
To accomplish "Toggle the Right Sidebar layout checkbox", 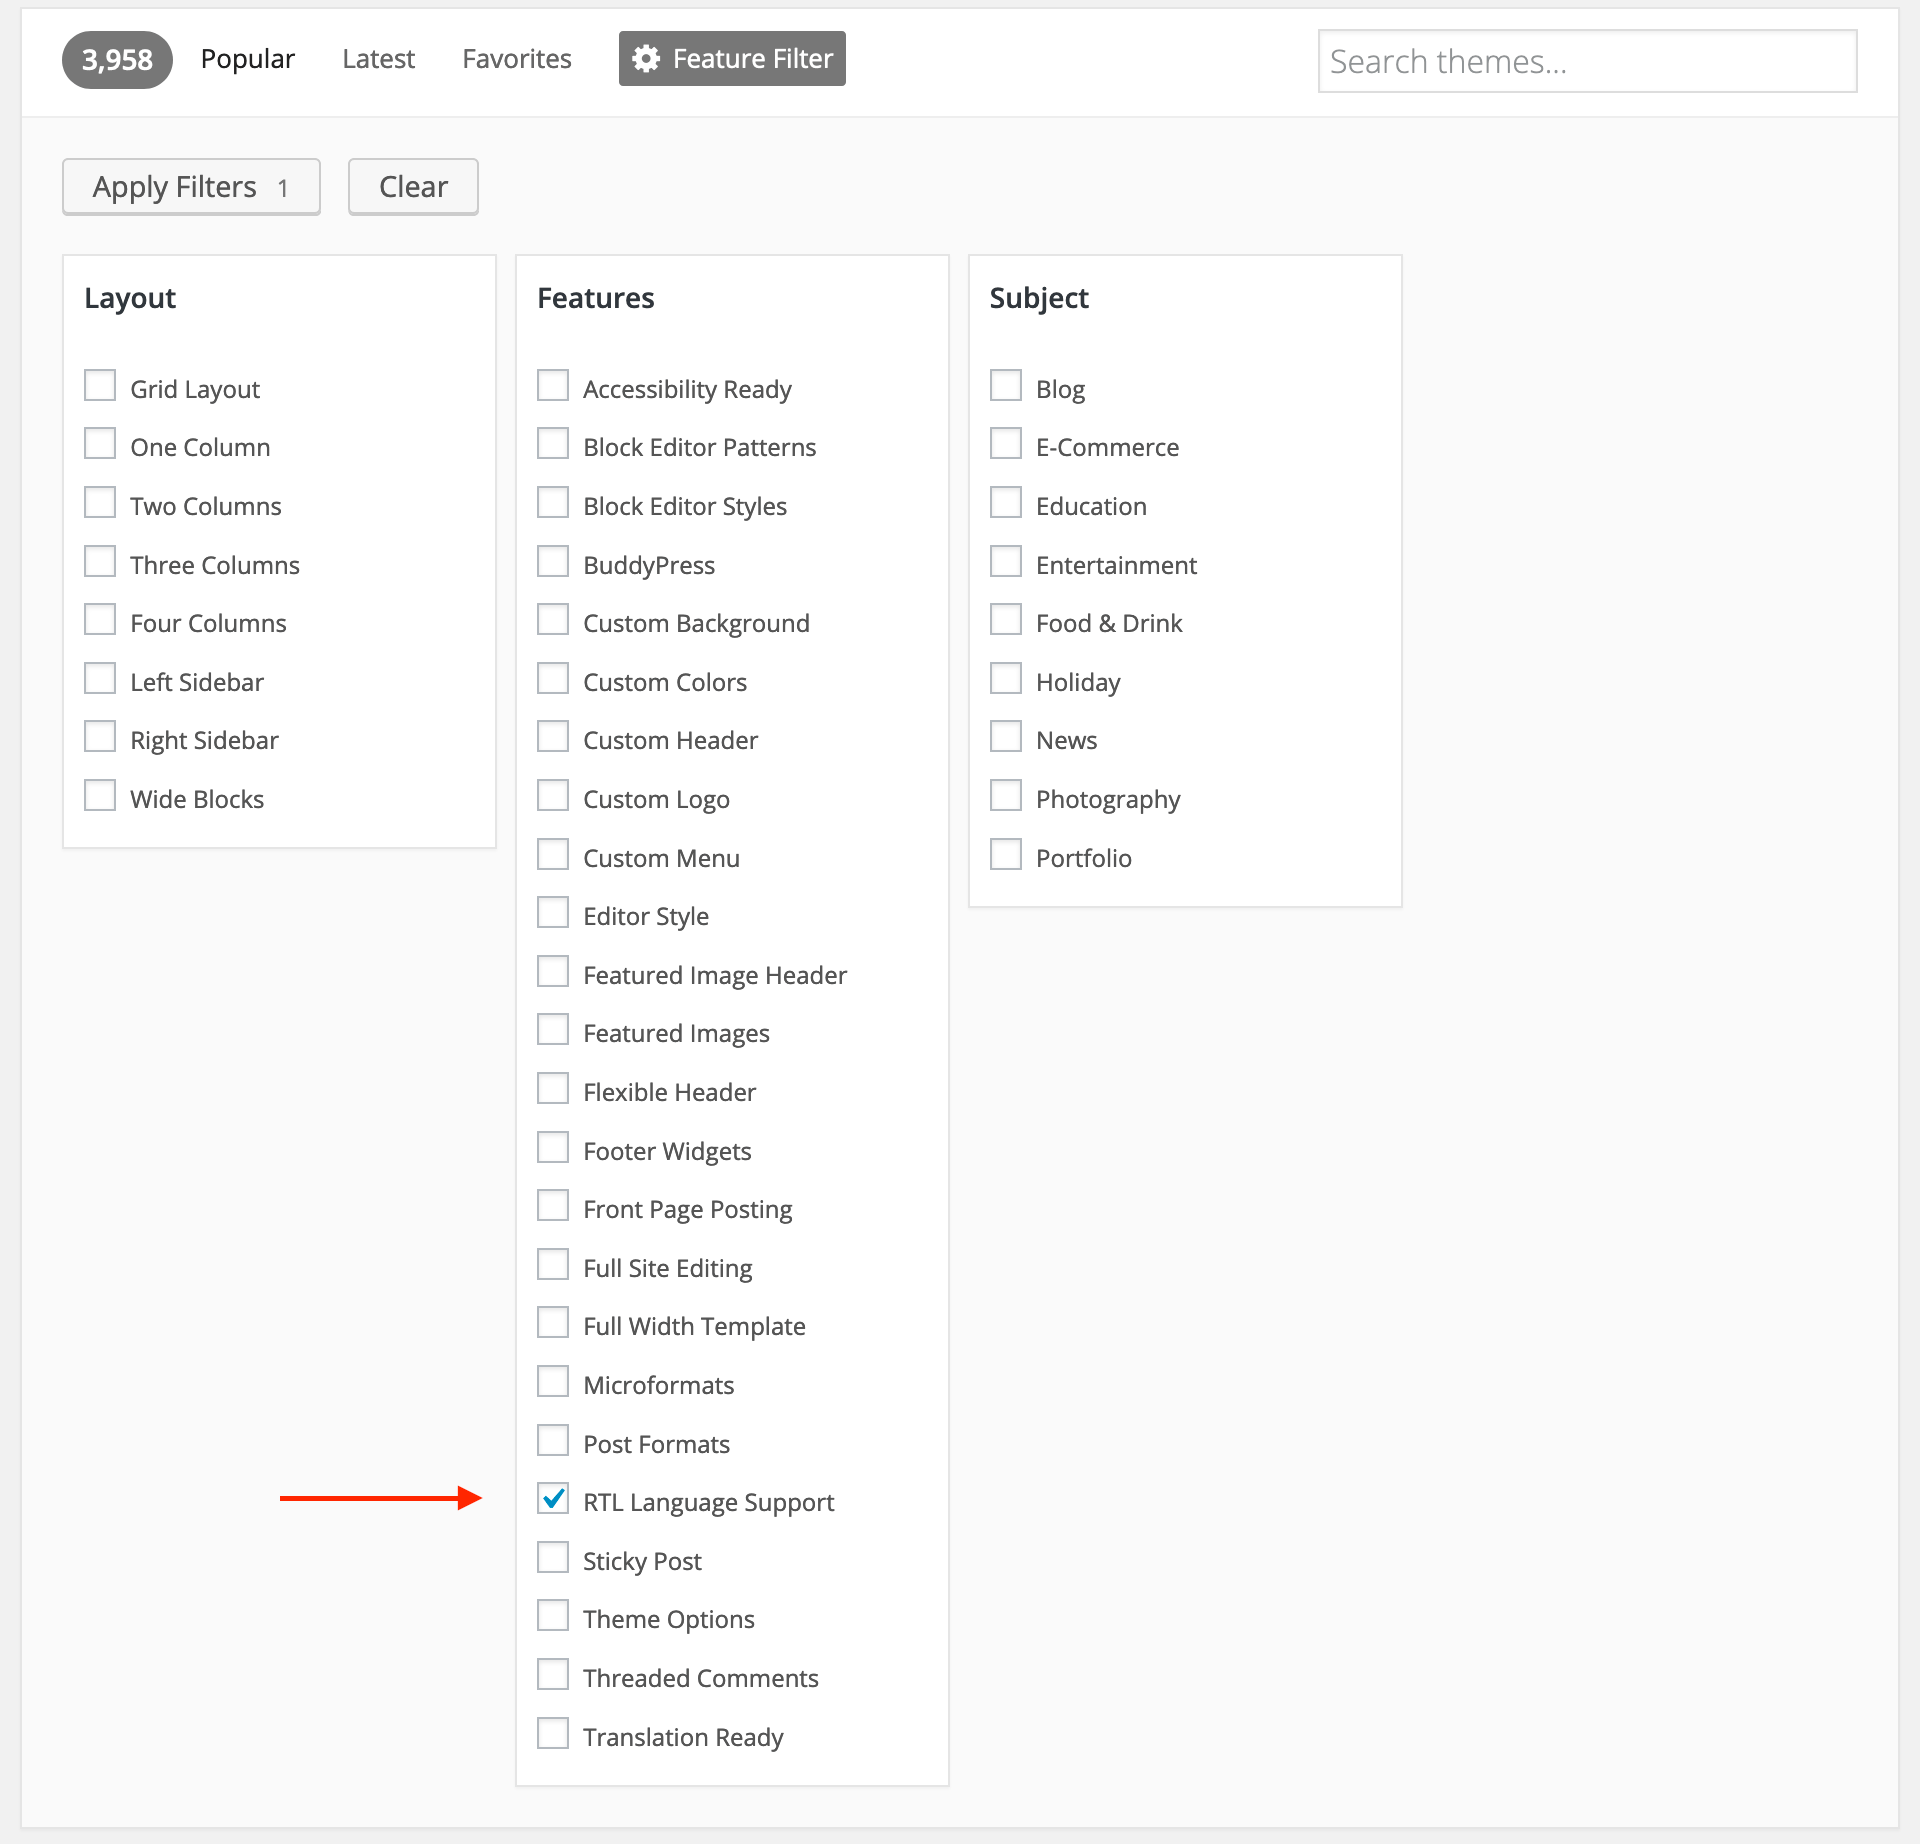I will (x=100, y=737).
